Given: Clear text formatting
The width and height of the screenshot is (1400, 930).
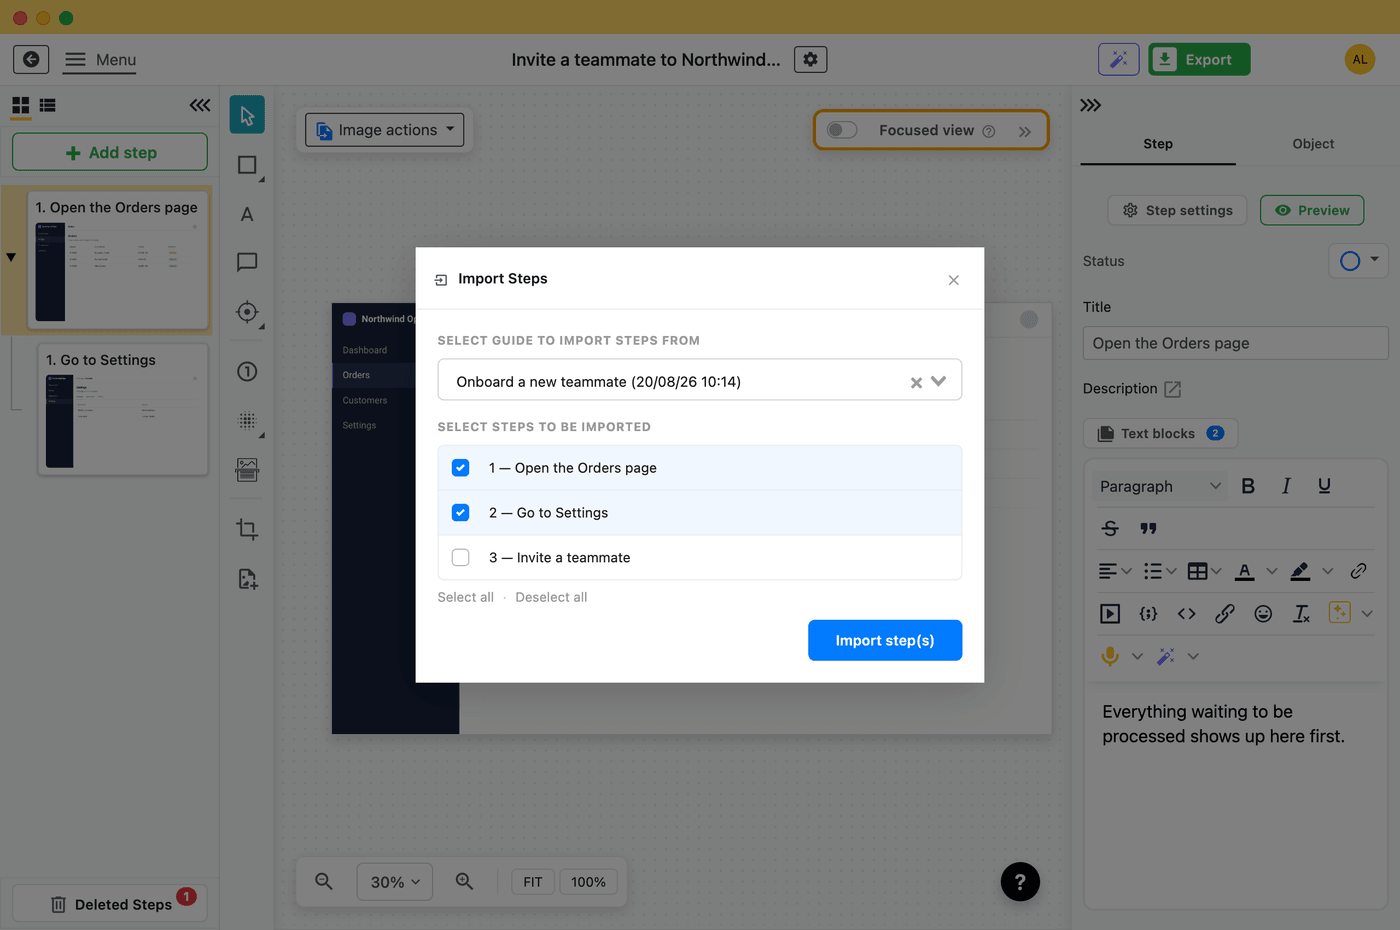Looking at the screenshot, I should coord(1301,614).
